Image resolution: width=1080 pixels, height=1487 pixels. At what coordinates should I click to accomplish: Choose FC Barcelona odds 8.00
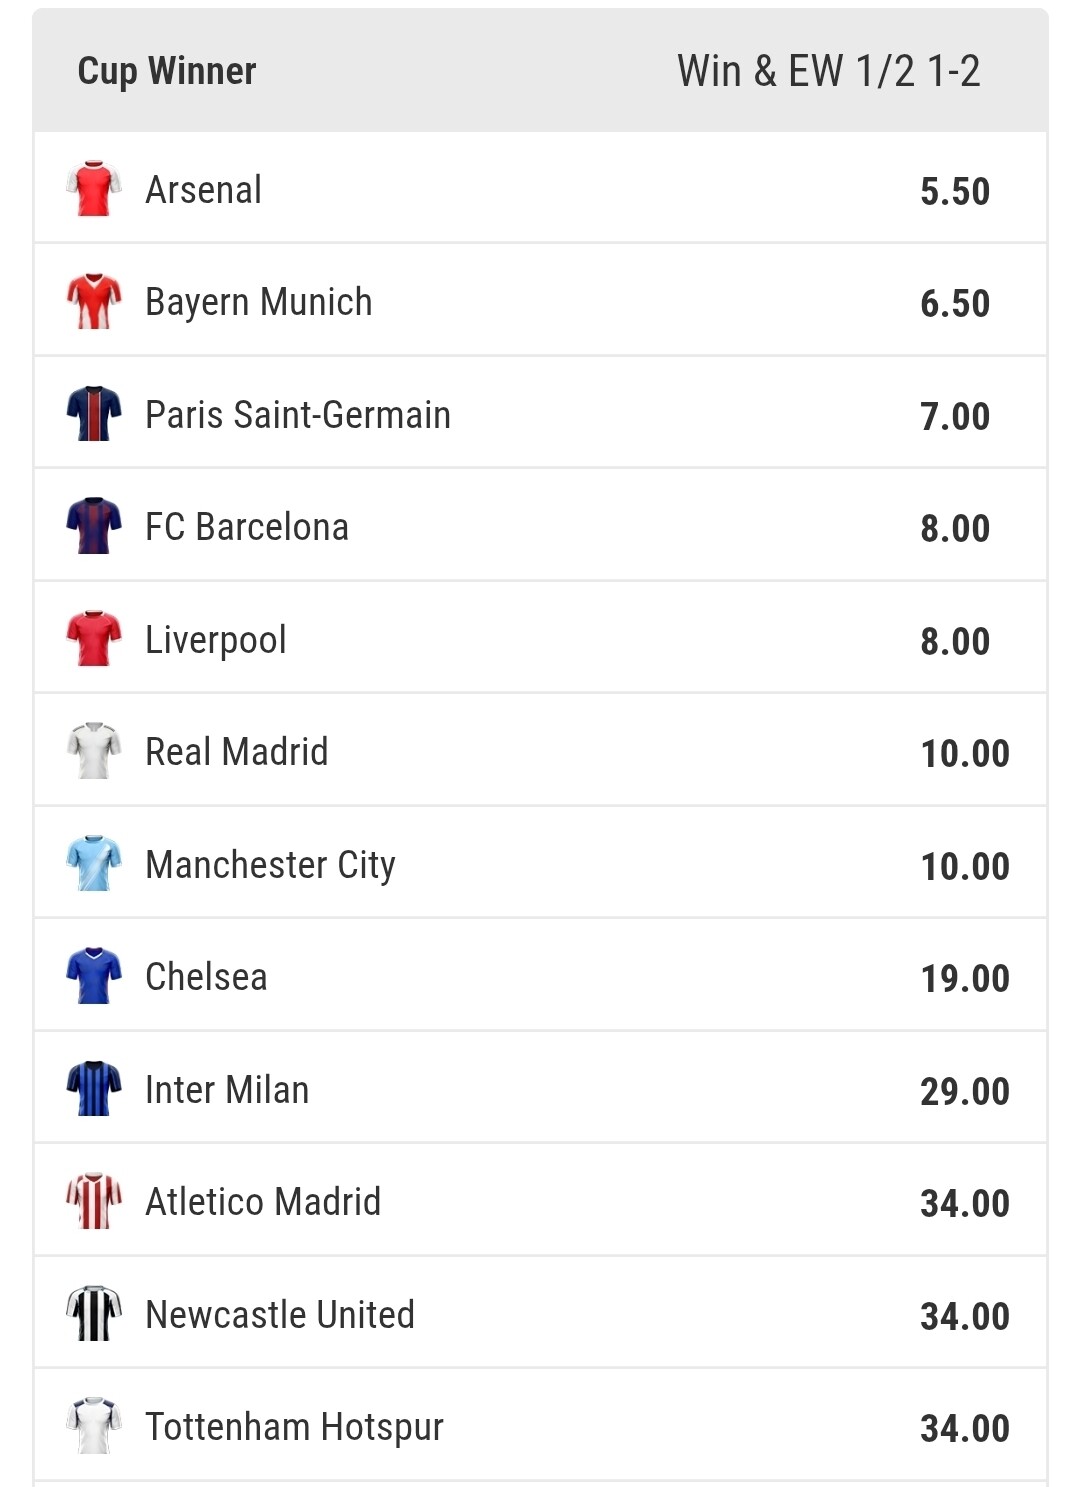coord(954,528)
